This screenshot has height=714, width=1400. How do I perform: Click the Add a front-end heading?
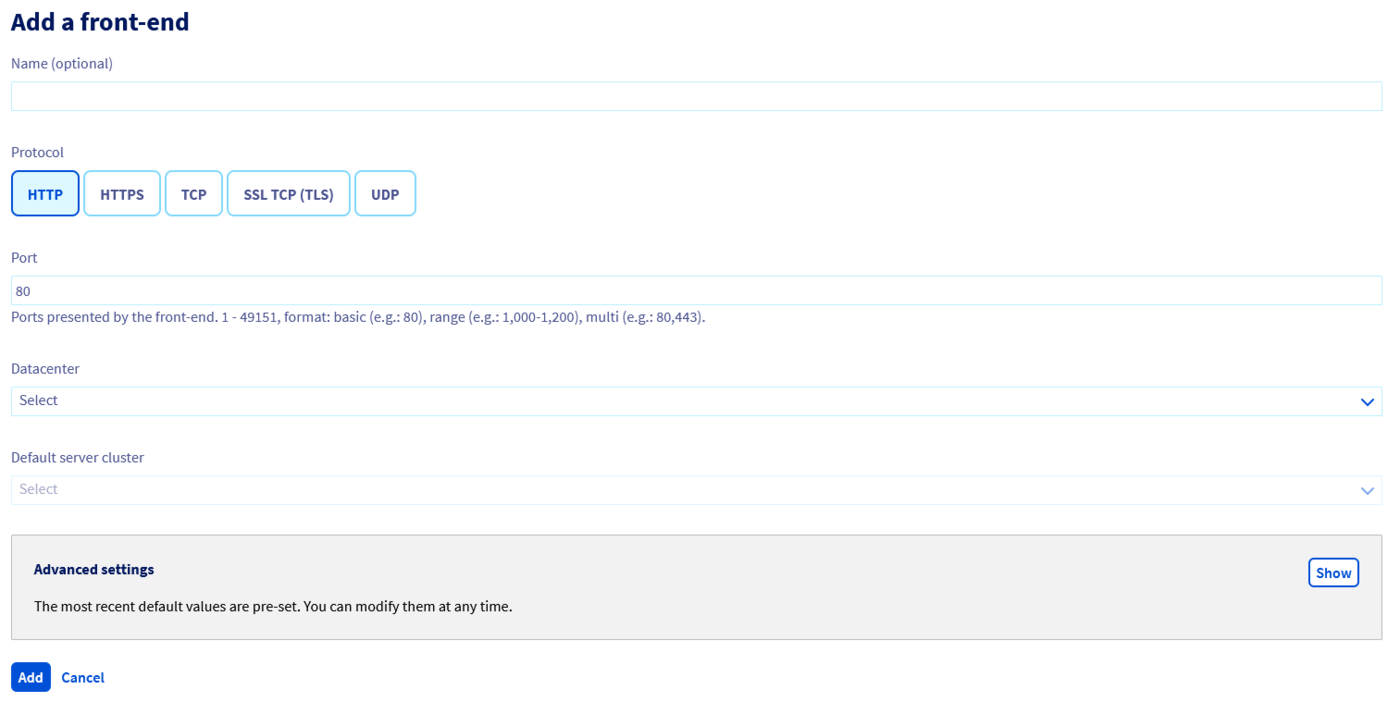[100, 21]
